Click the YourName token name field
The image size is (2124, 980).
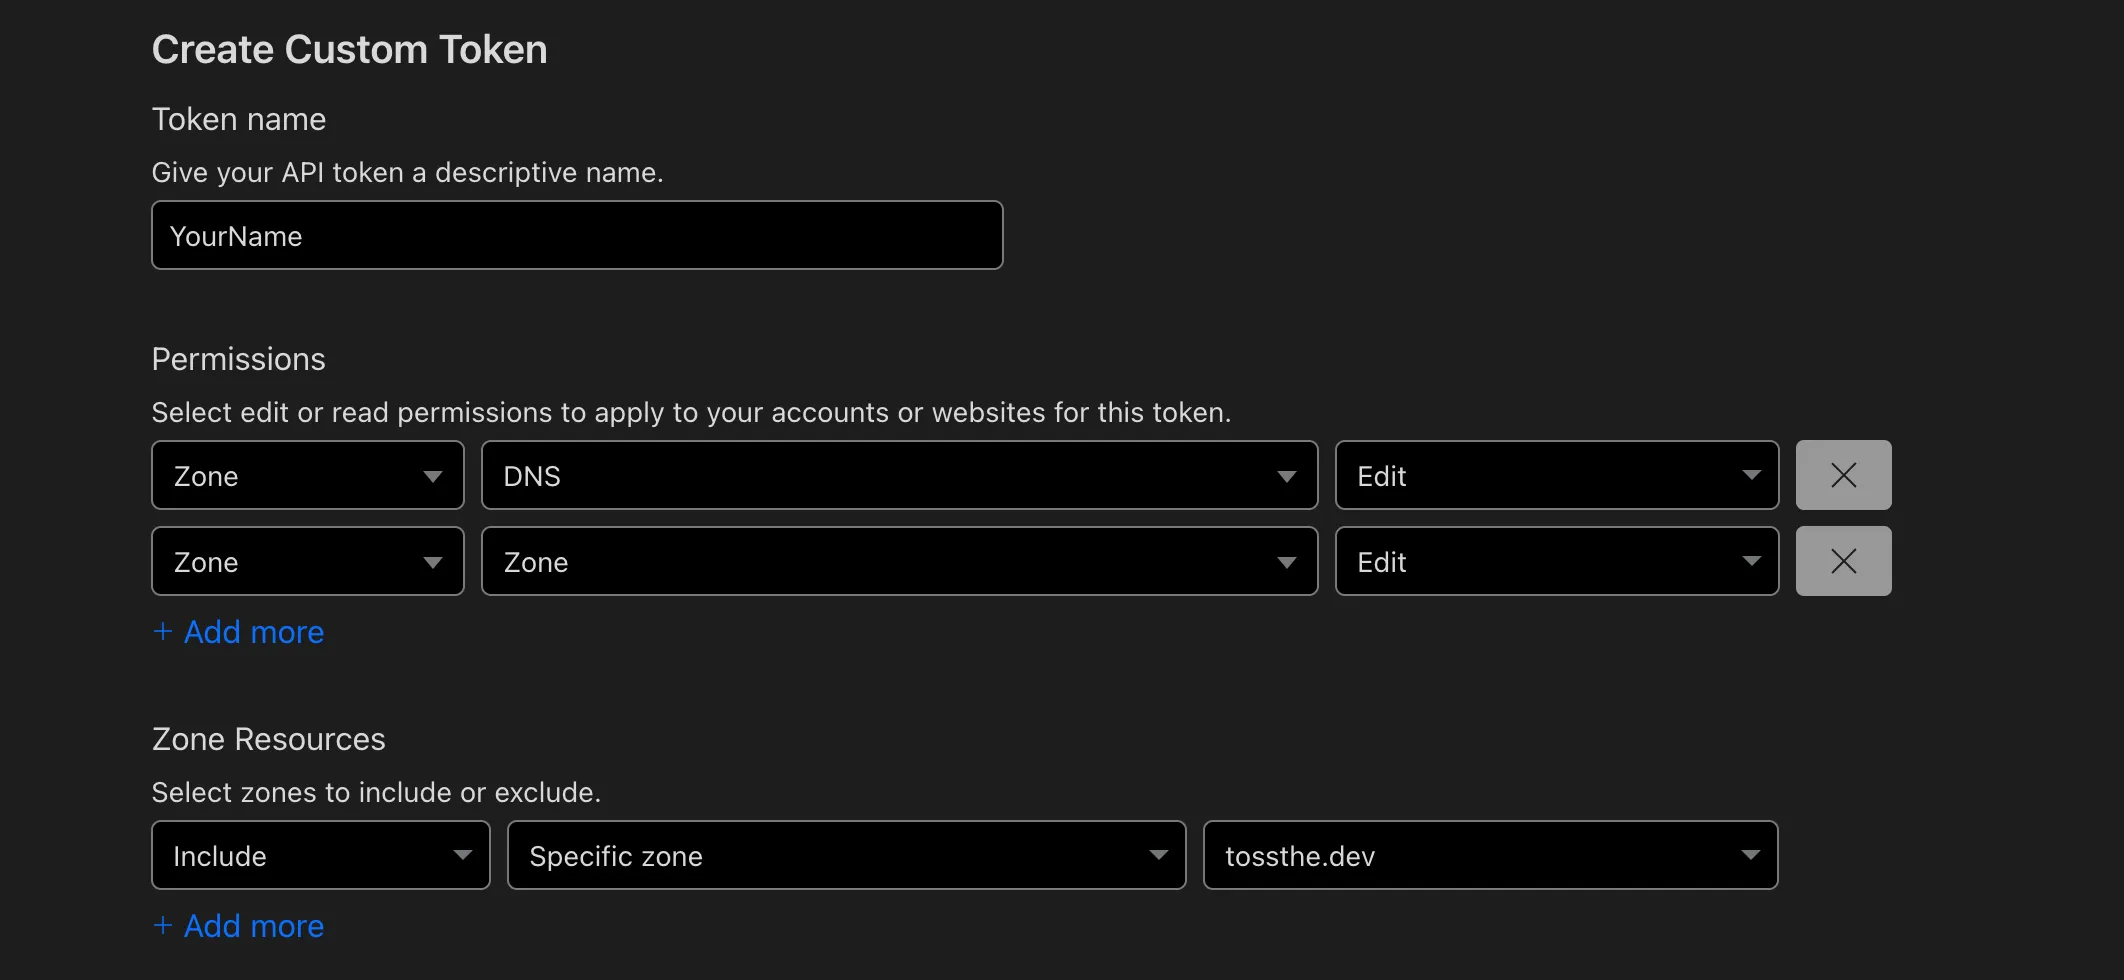(x=576, y=235)
